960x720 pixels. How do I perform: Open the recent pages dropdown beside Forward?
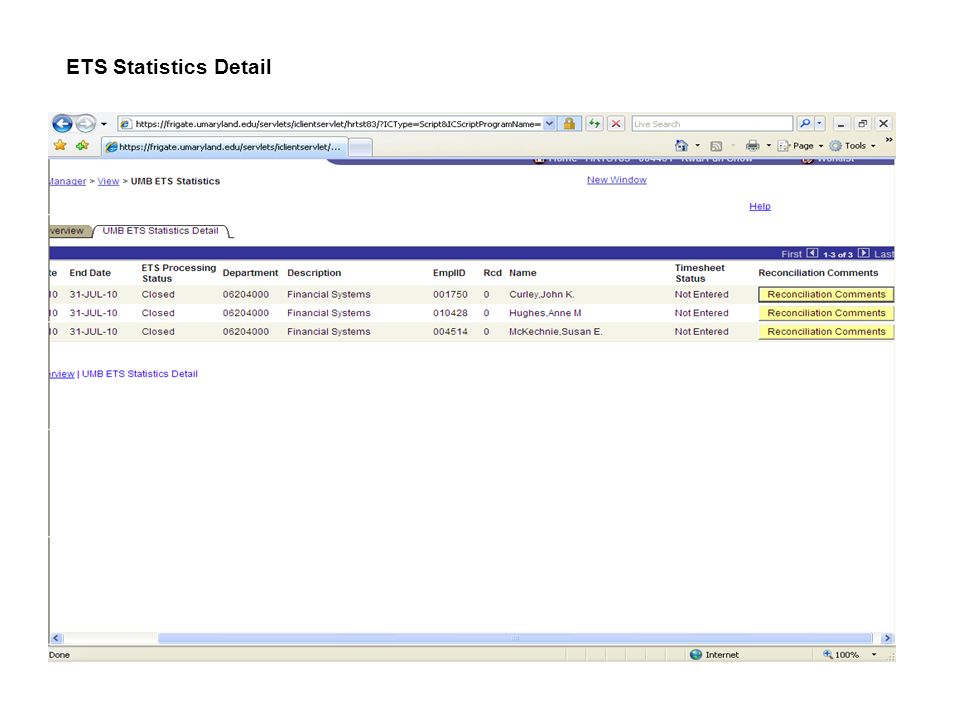pos(104,124)
